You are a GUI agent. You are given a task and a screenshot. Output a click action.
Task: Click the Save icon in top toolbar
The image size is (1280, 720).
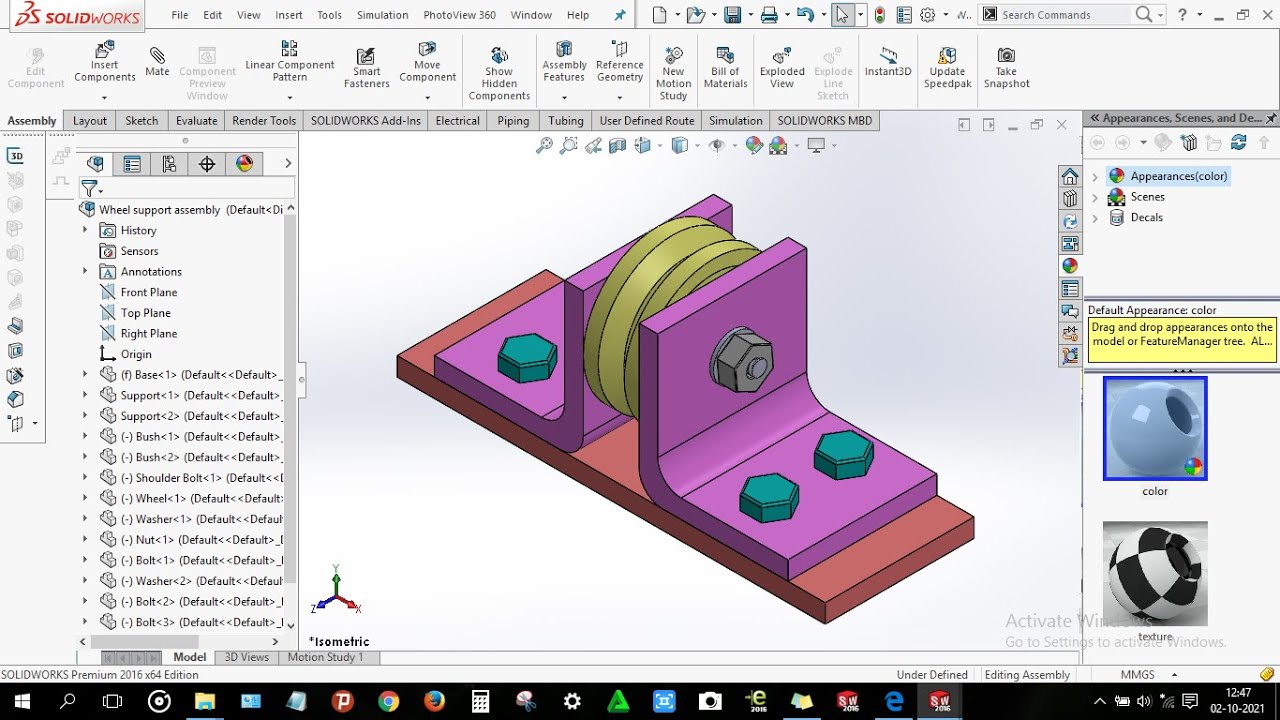click(733, 15)
